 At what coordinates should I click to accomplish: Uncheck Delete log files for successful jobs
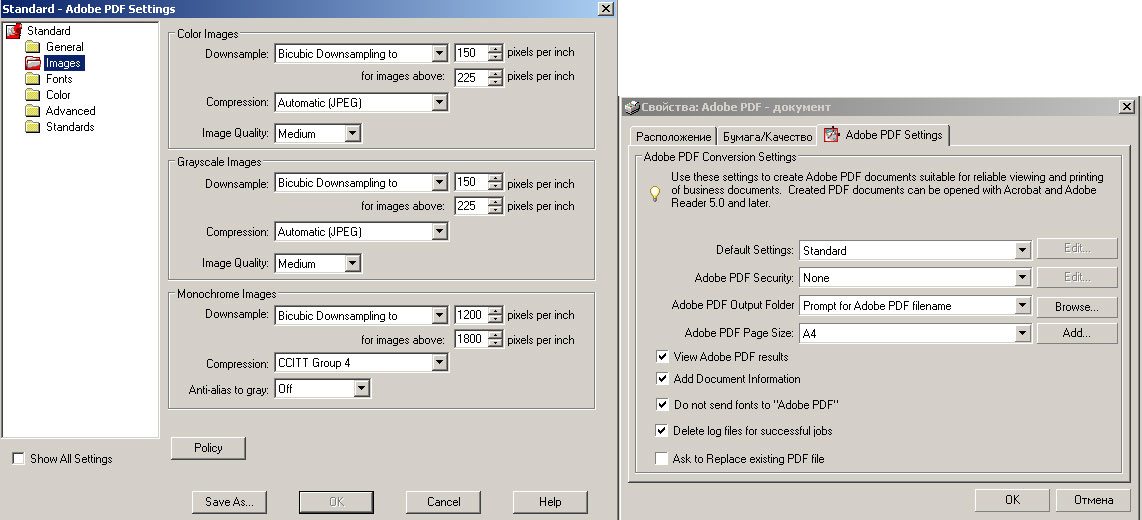click(662, 430)
